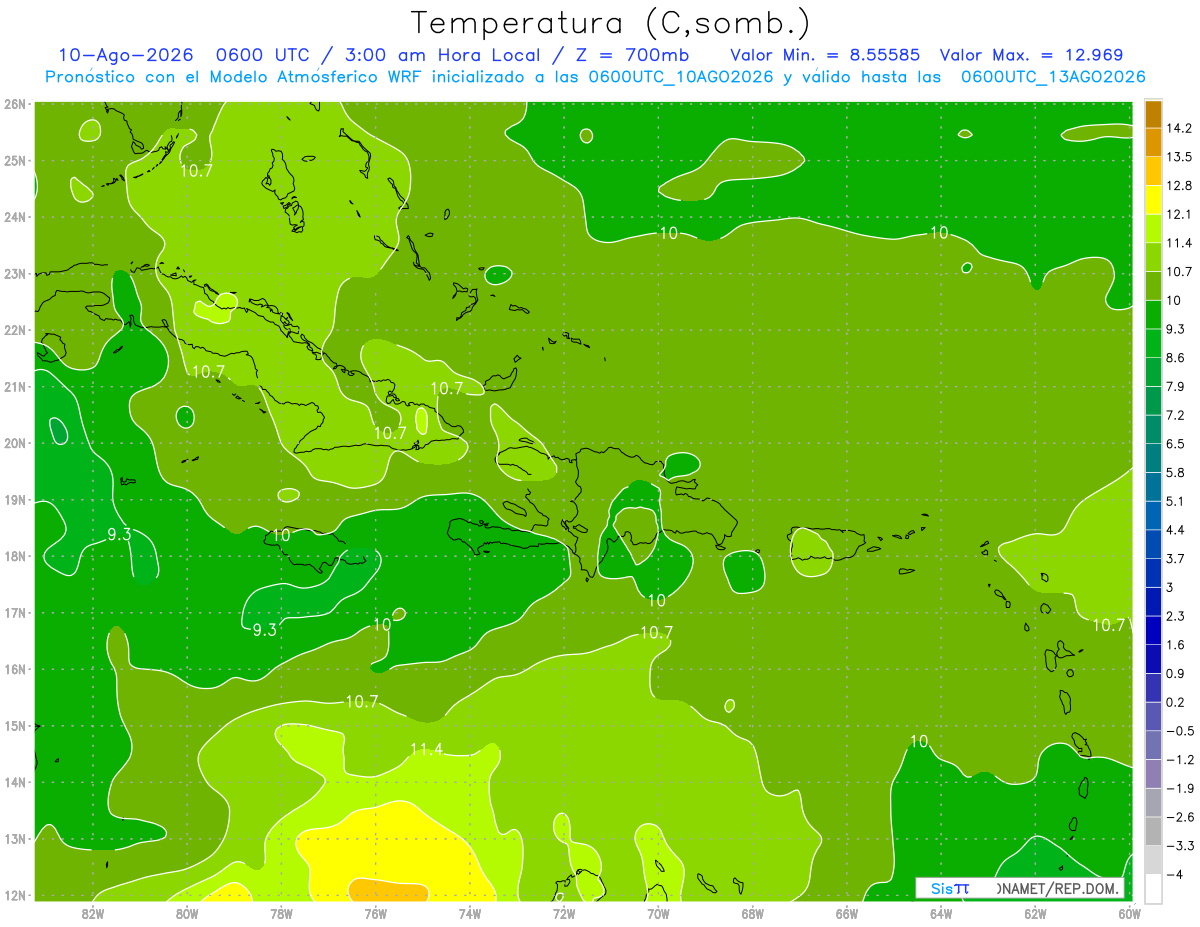
Task: Click the "-3.3" legend value
Action: coord(1182,845)
